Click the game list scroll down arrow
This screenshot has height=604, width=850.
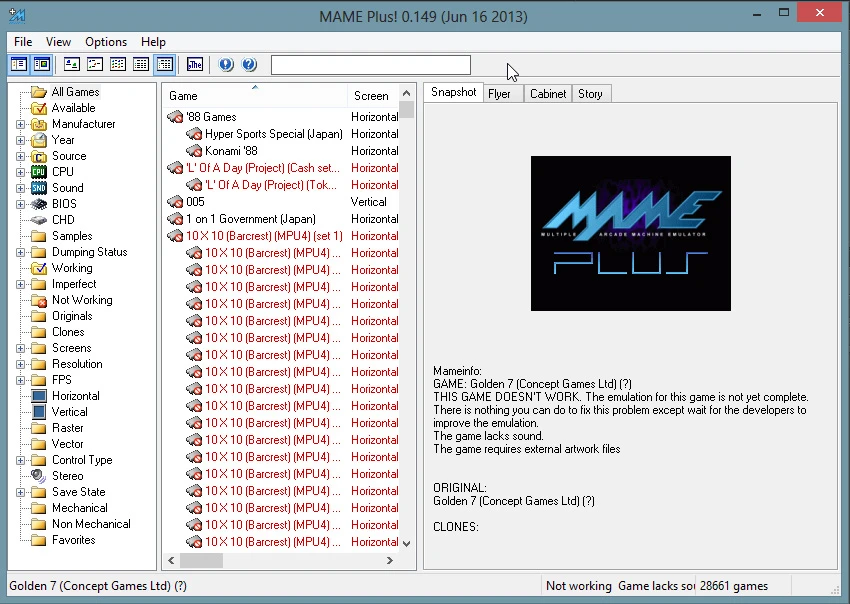[407, 543]
